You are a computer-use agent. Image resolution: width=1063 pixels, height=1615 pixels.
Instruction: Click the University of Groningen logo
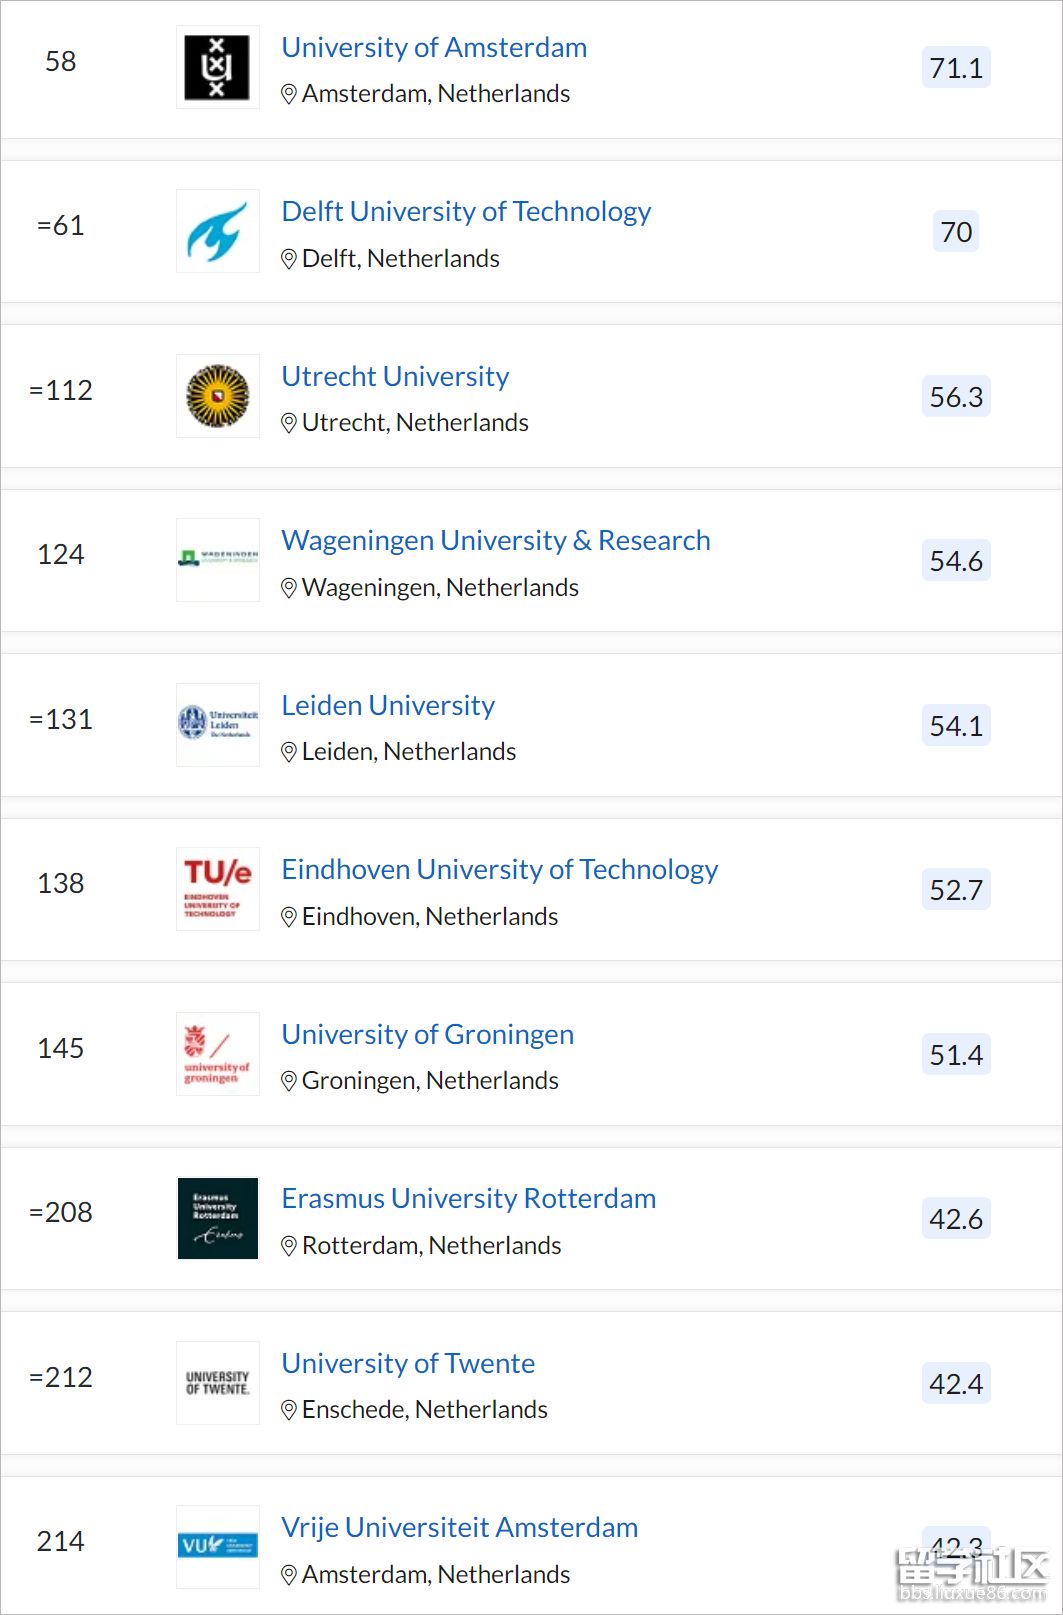click(x=217, y=1054)
